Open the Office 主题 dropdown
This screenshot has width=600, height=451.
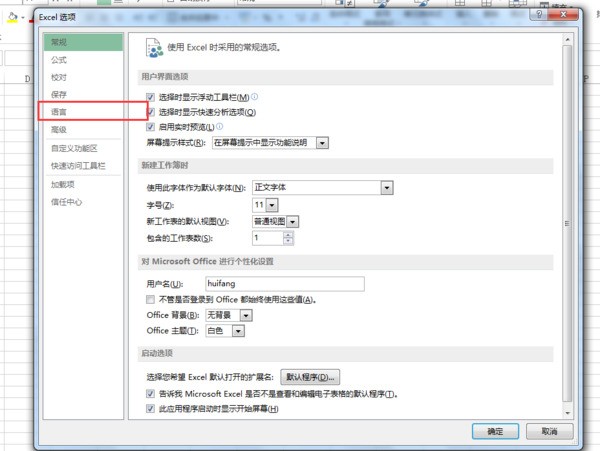click(245, 330)
